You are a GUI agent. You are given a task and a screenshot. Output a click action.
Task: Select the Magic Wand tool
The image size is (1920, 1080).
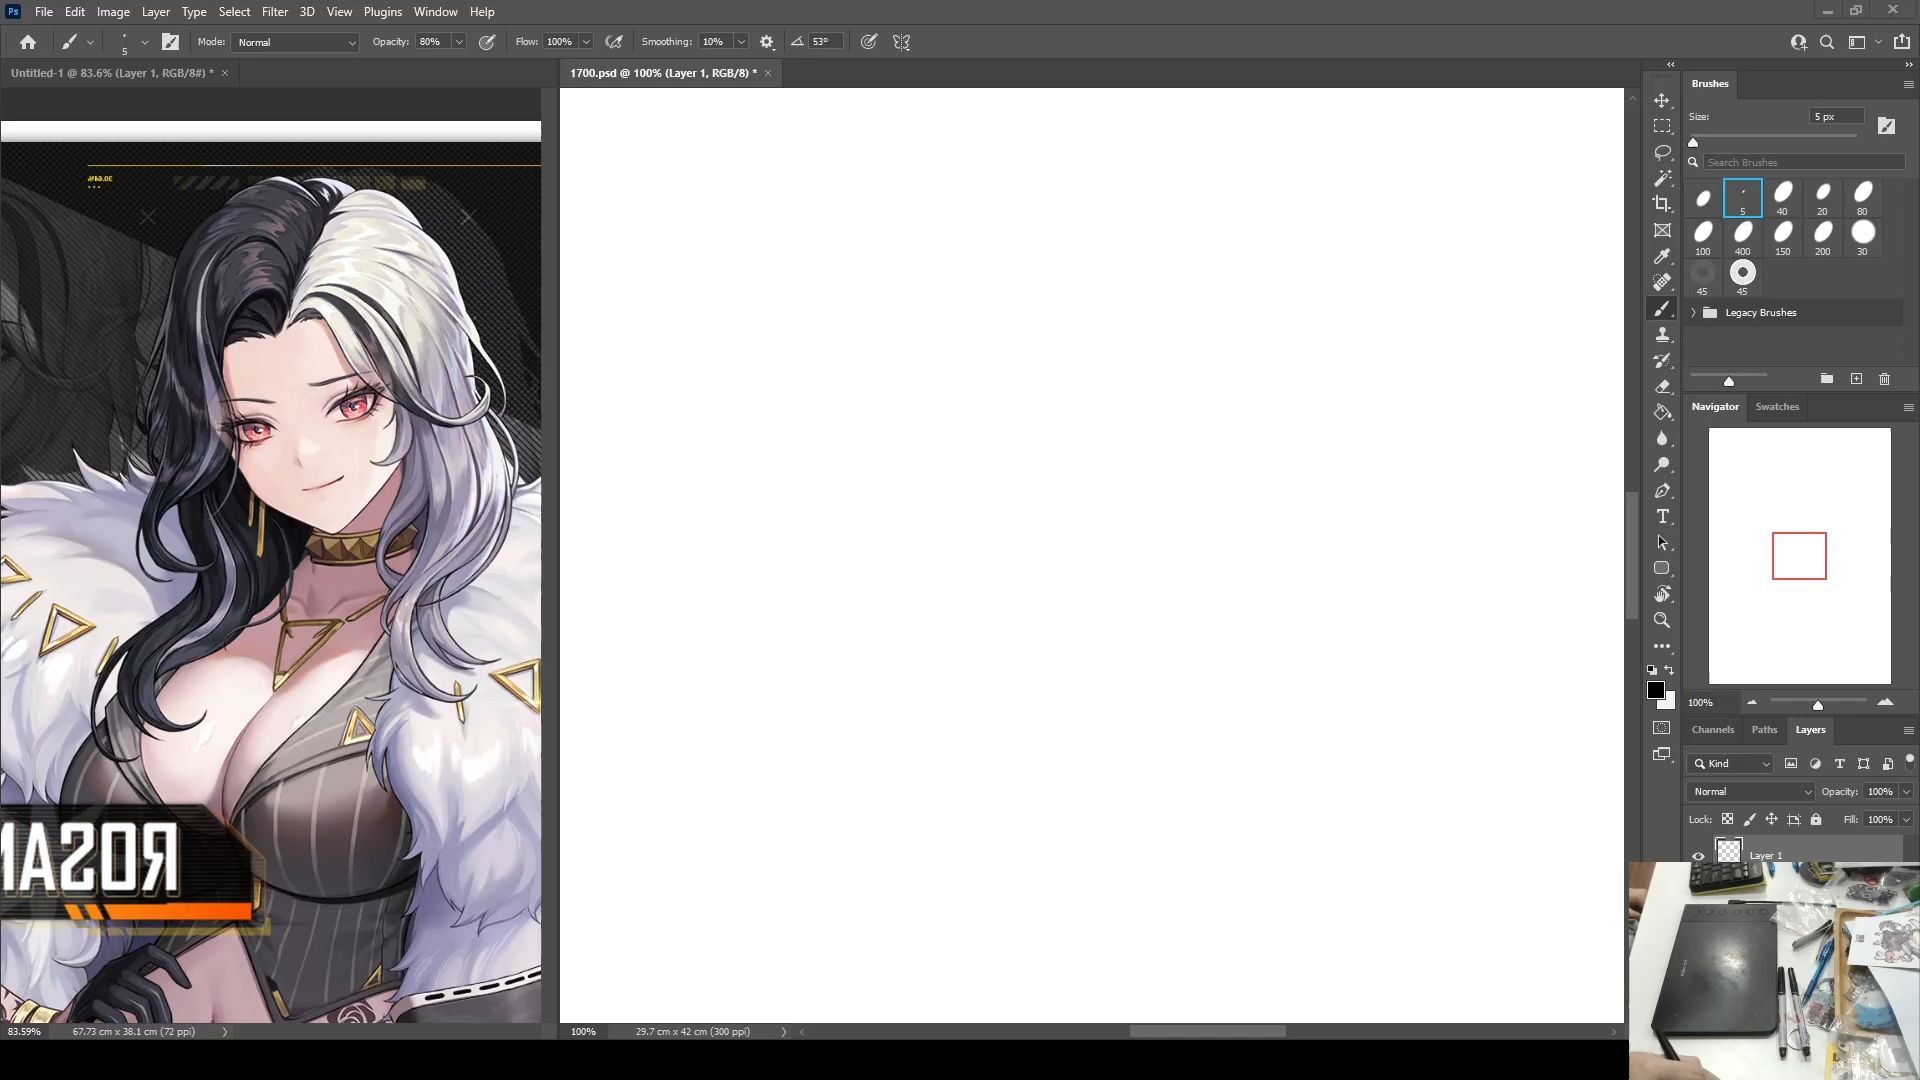point(1662,178)
